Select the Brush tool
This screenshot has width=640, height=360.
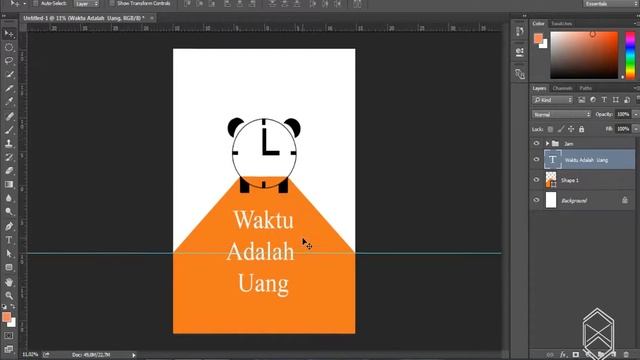click(x=9, y=130)
